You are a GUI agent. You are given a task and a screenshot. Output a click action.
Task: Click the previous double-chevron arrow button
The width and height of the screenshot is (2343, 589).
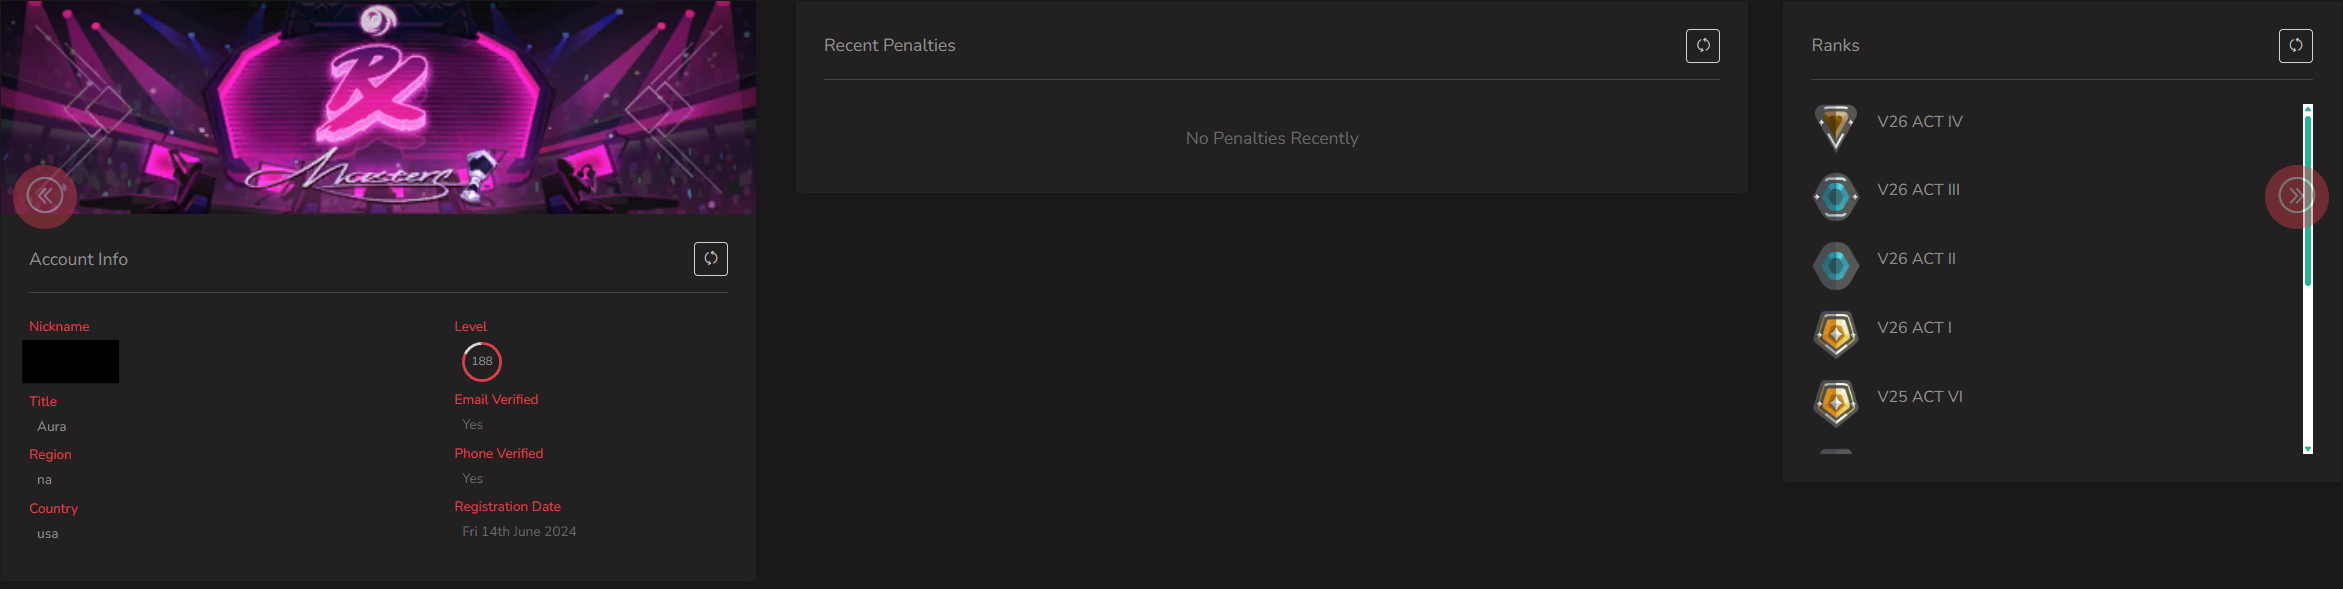coord(45,196)
